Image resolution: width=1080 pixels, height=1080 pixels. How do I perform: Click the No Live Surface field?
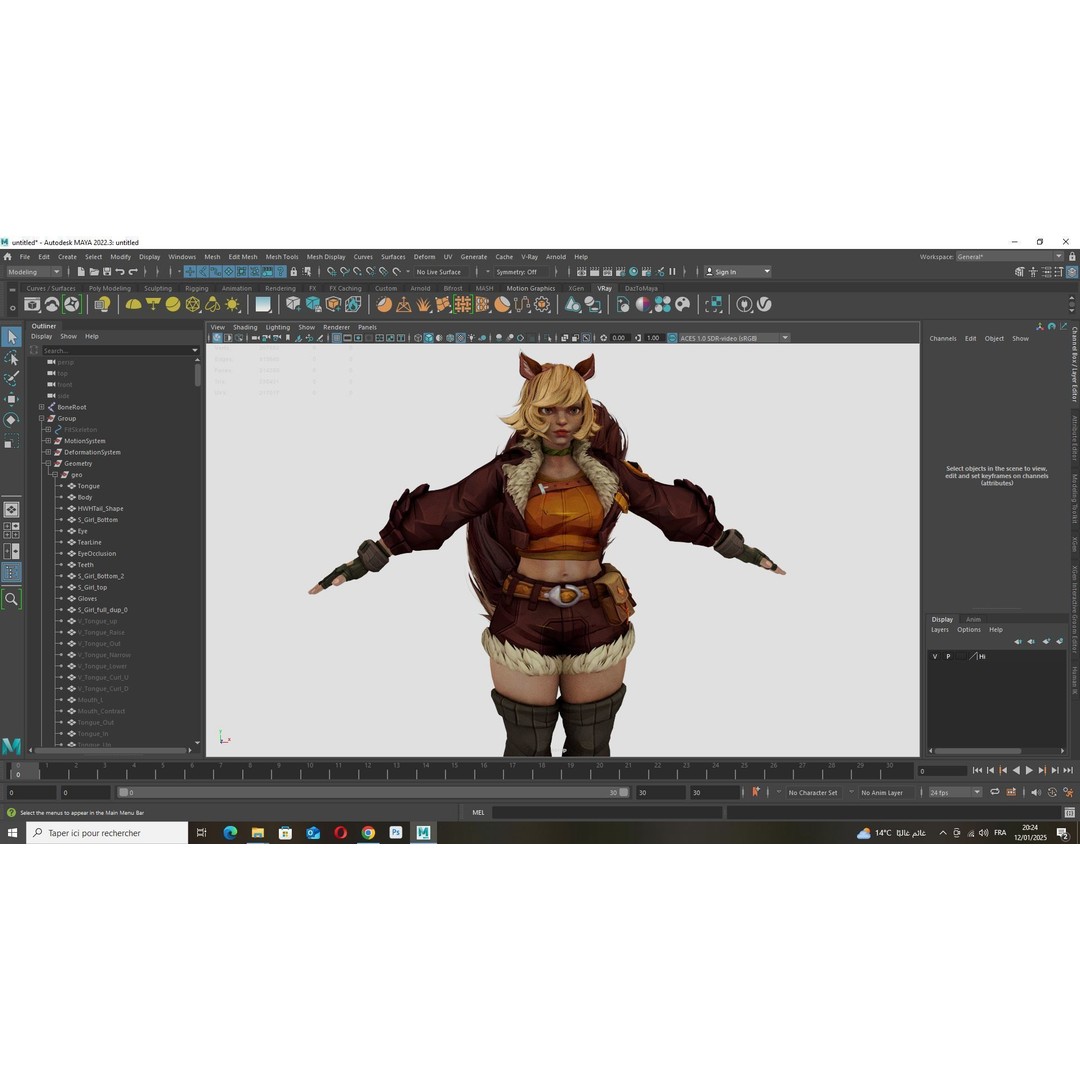click(440, 272)
